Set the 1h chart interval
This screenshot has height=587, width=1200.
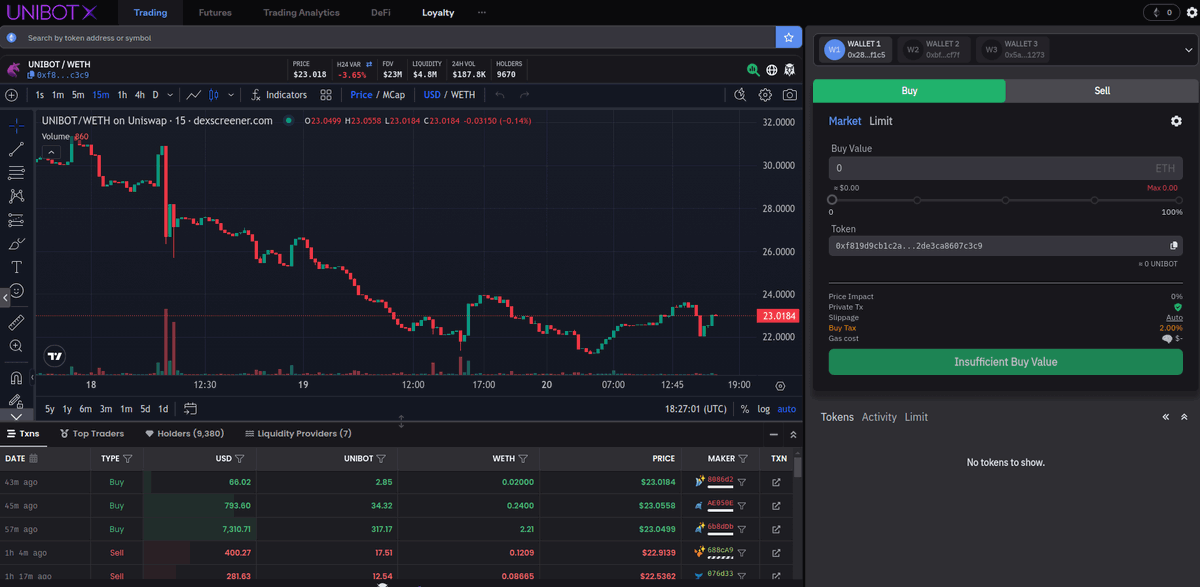click(x=122, y=95)
